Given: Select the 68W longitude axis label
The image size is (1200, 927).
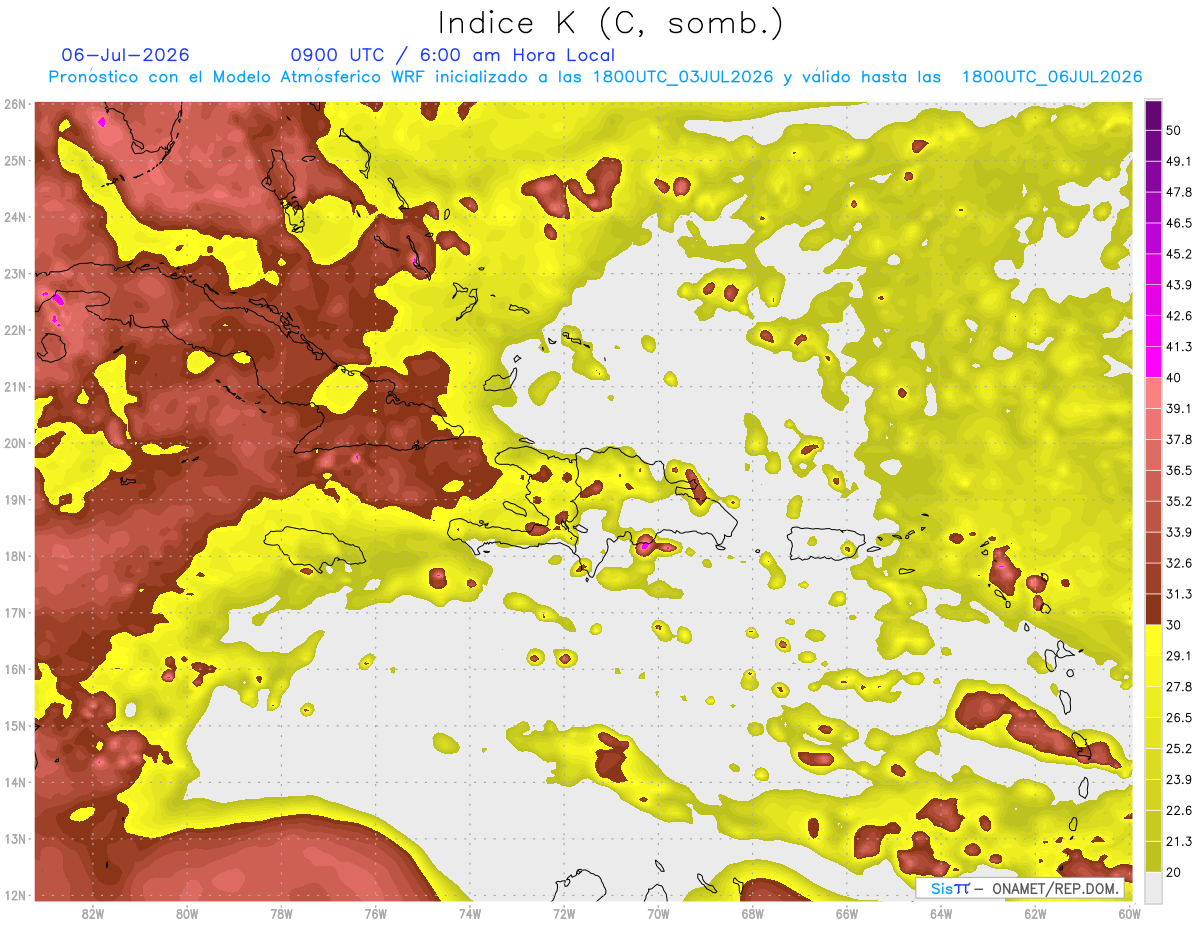Looking at the screenshot, I should coord(753,913).
